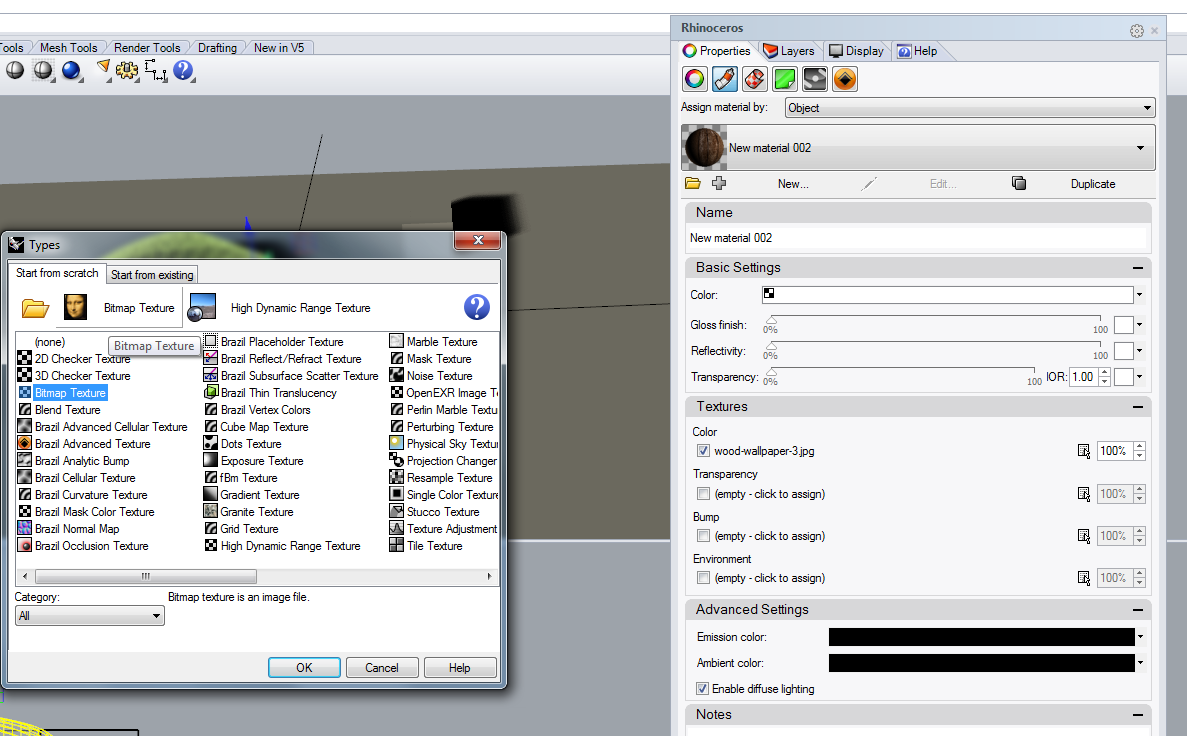Open the Drafting toolbar tab

coord(217,48)
